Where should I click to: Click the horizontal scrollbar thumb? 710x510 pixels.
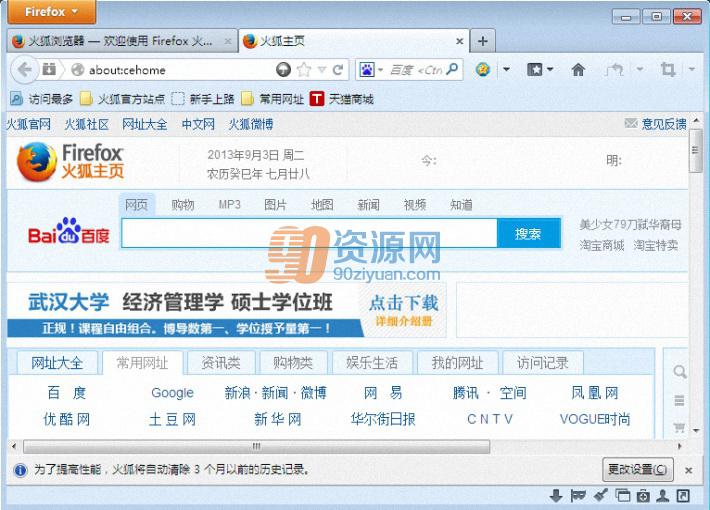[x=256, y=446]
